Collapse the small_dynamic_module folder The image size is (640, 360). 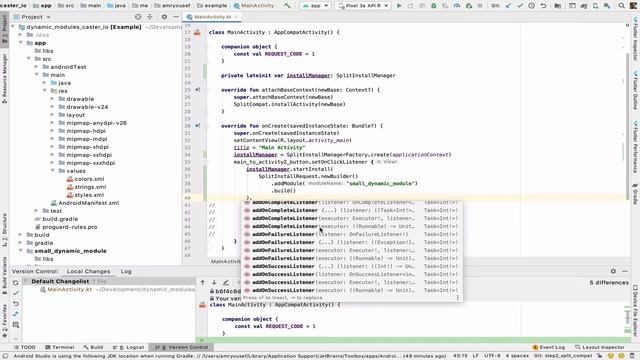(x=21, y=251)
